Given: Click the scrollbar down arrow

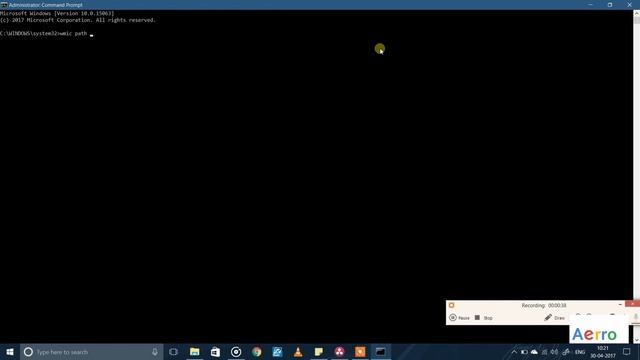Looking at the screenshot, I should tap(637, 340).
